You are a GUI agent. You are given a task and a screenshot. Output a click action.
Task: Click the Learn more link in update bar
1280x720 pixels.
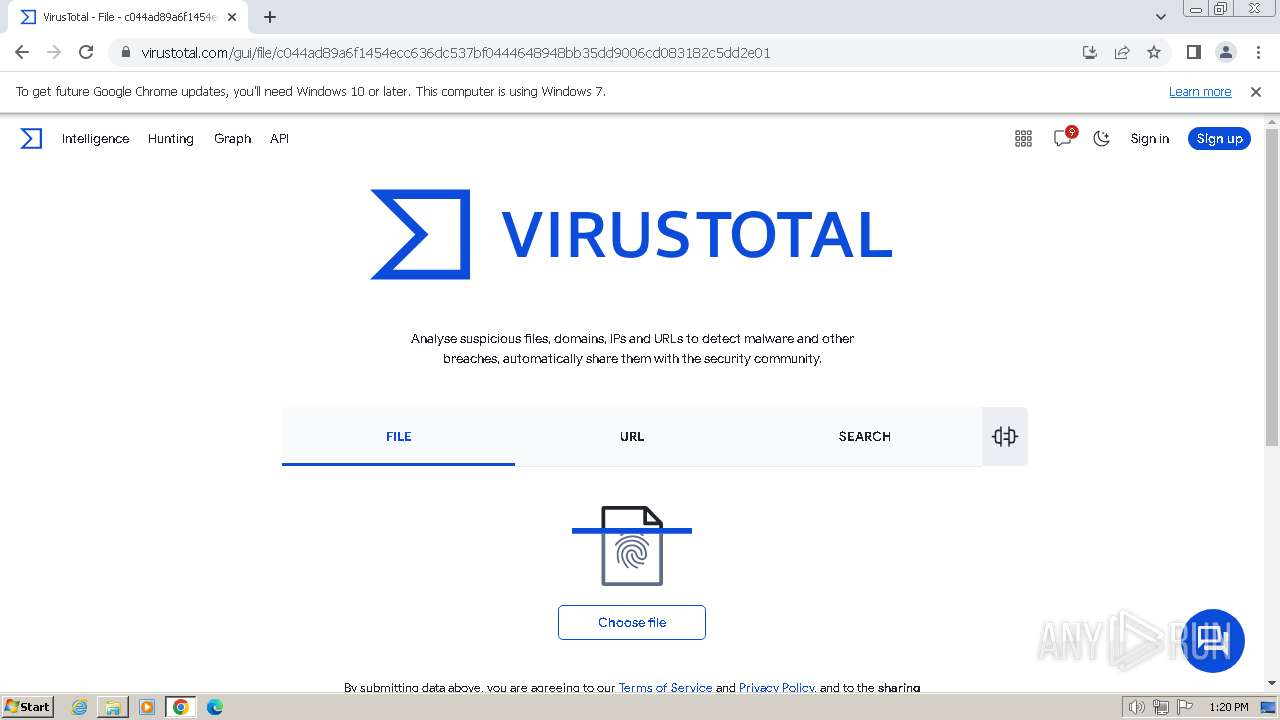[1200, 92]
